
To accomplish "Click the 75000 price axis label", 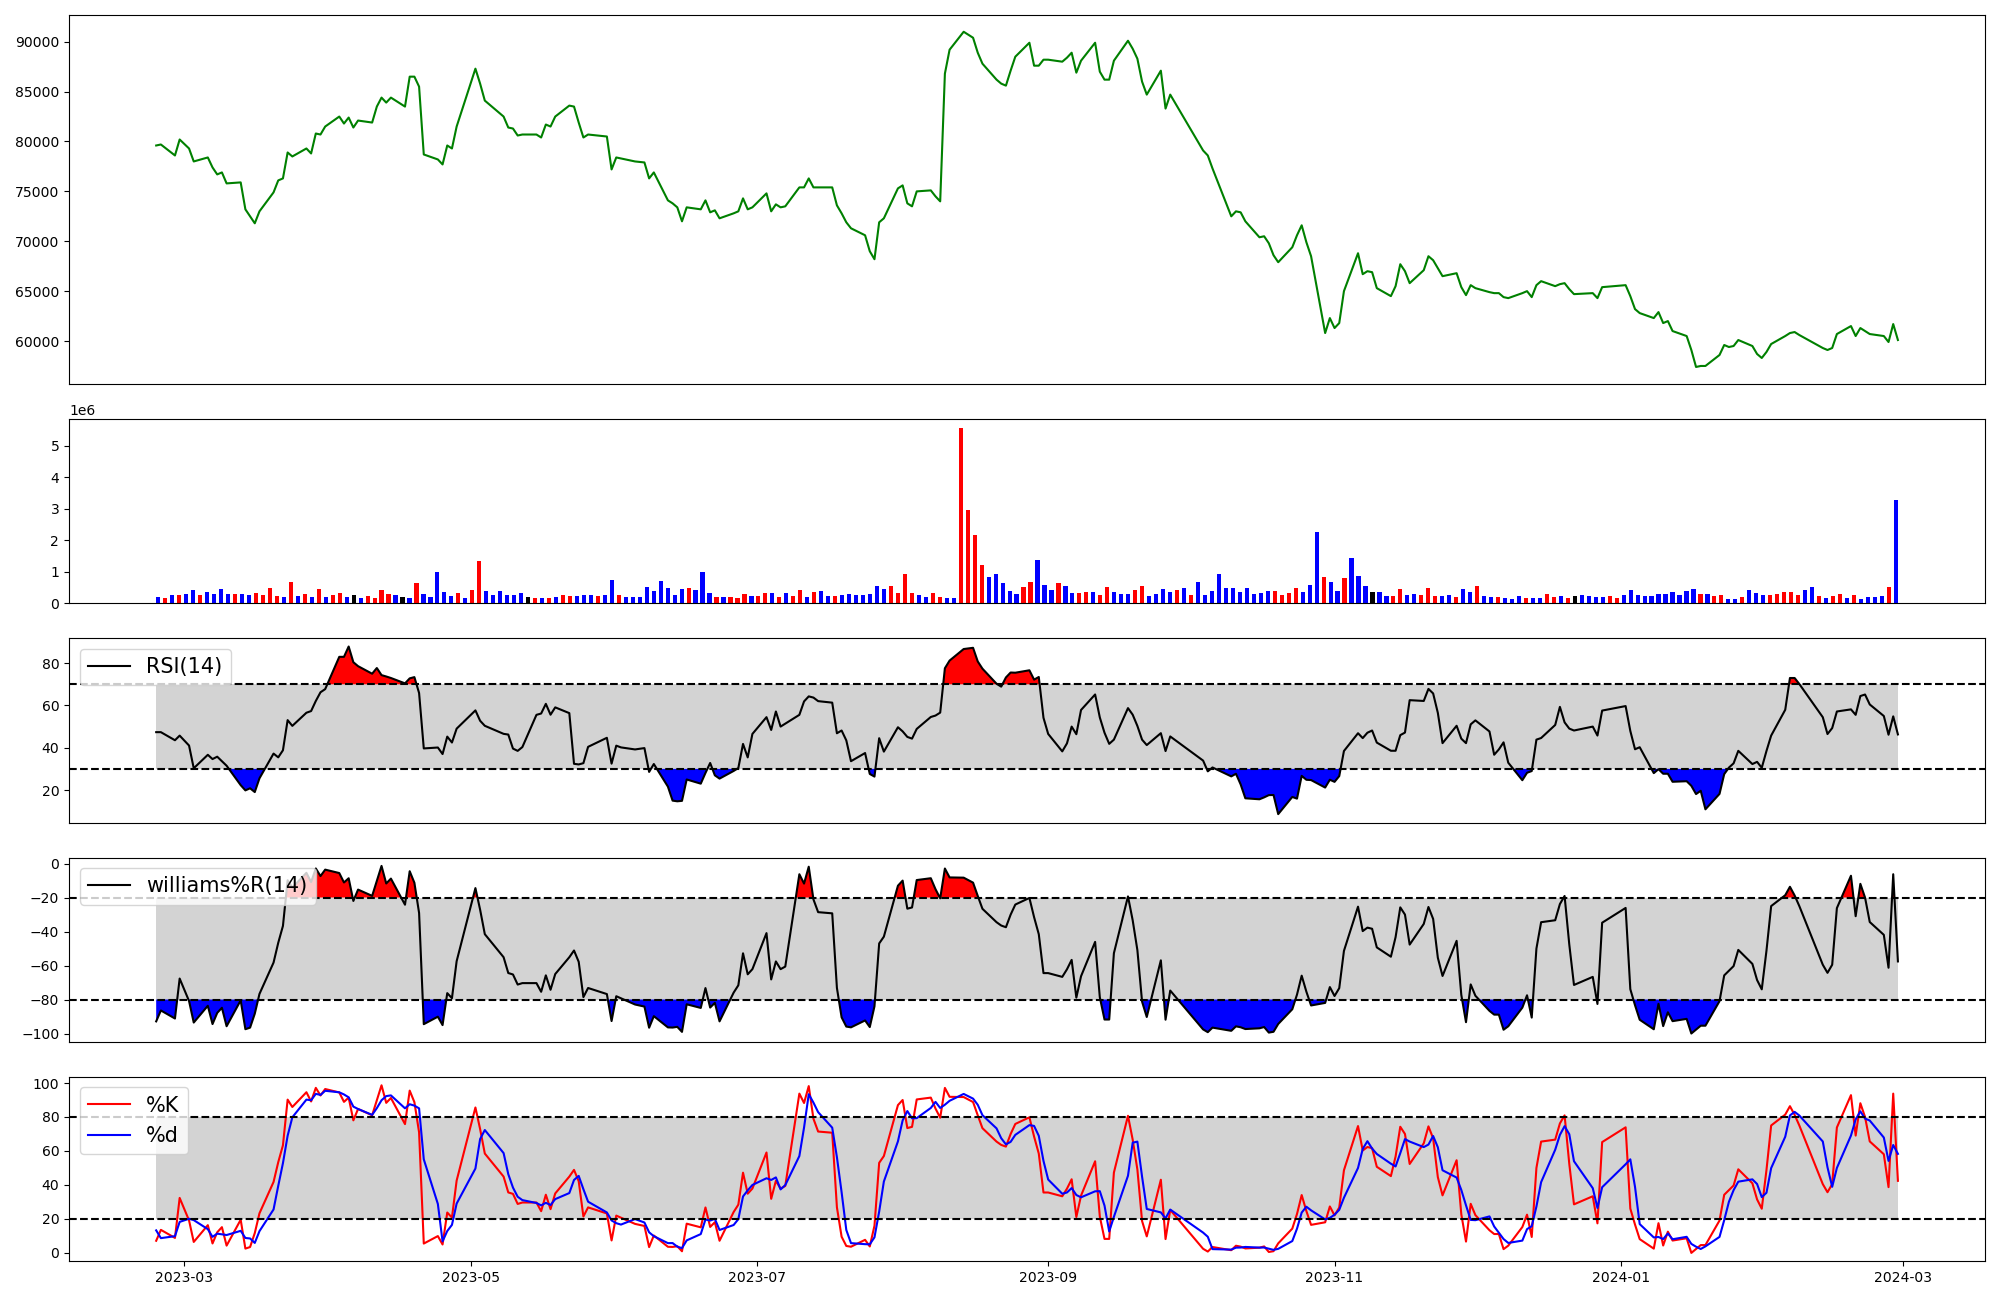I will (38, 192).
